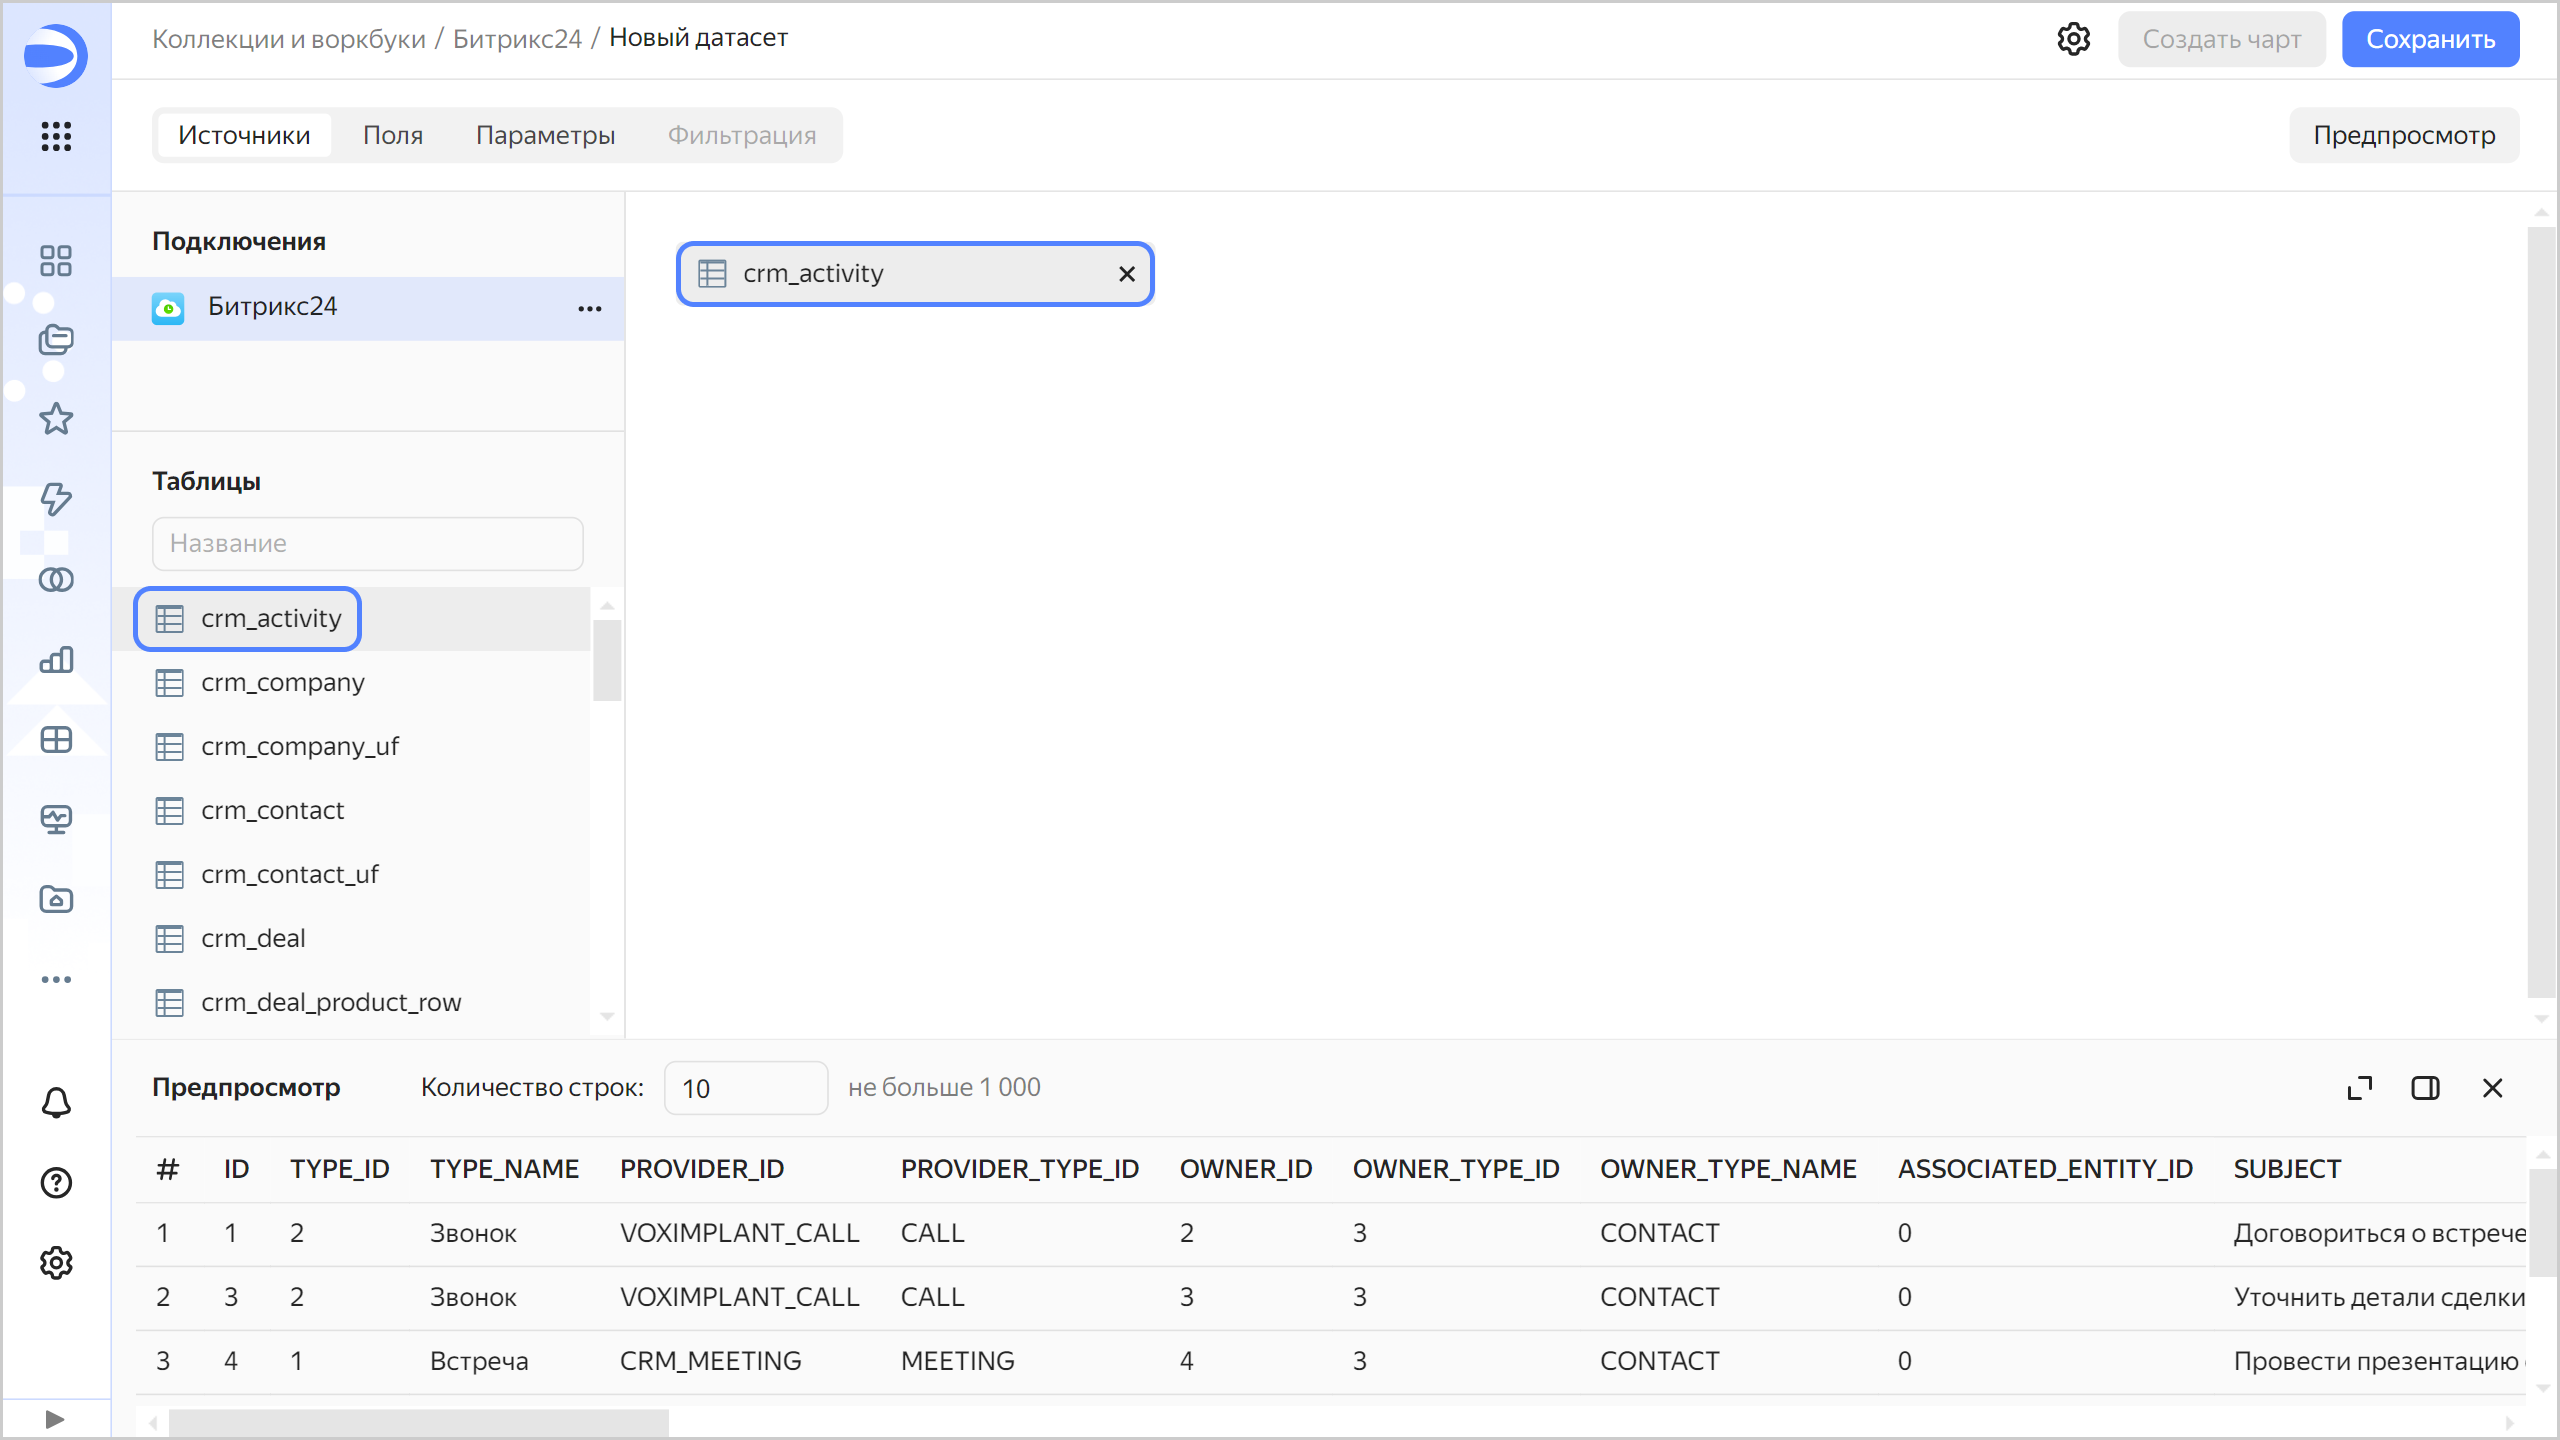Focus the table name search field
This screenshot has width=2560, height=1440.
pos(367,543)
